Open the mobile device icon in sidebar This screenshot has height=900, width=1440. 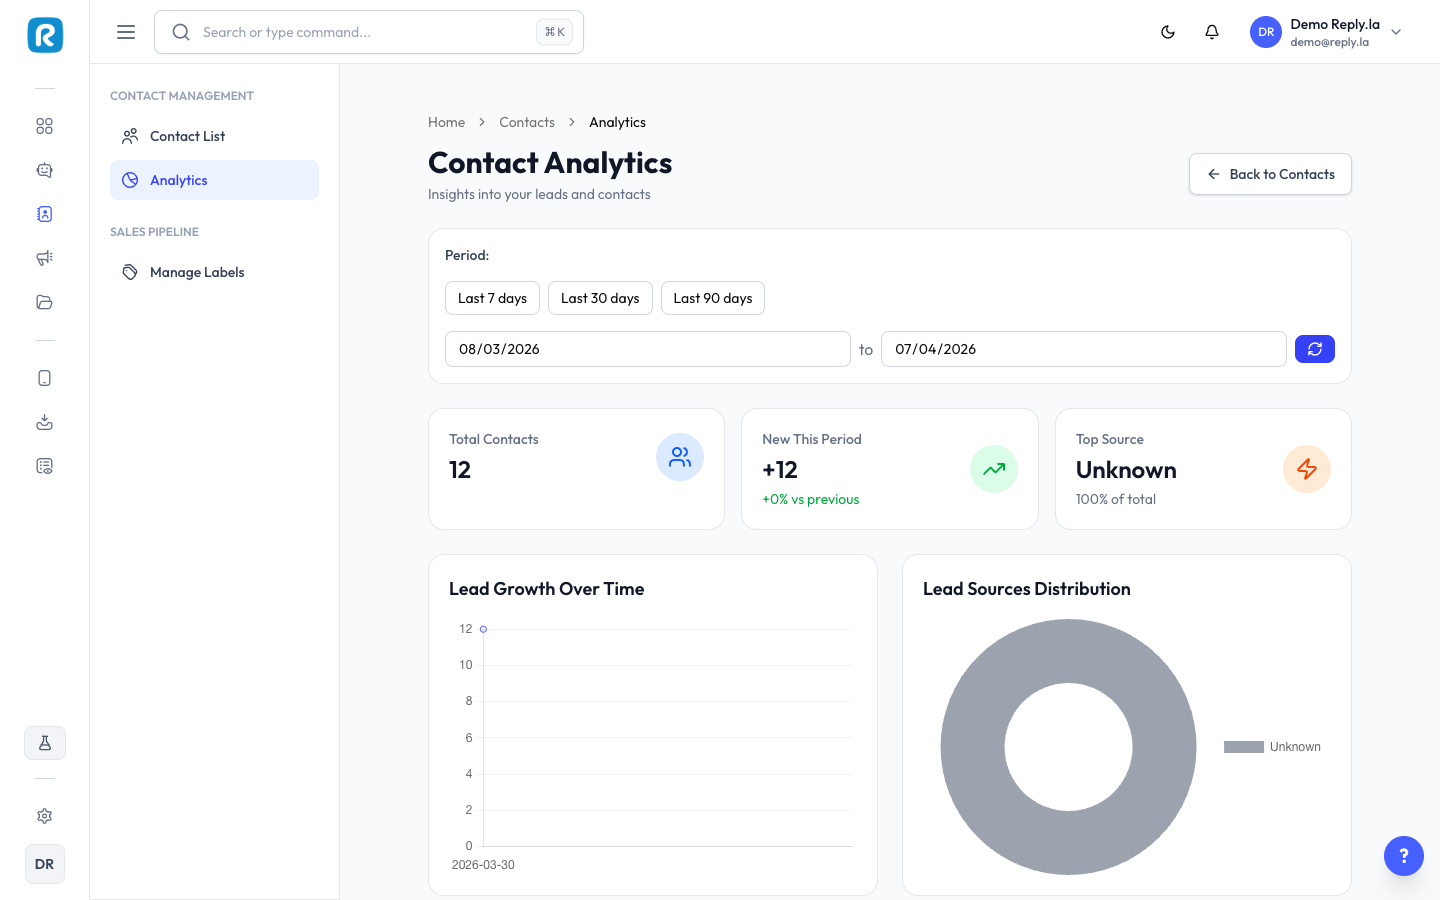pos(44,378)
